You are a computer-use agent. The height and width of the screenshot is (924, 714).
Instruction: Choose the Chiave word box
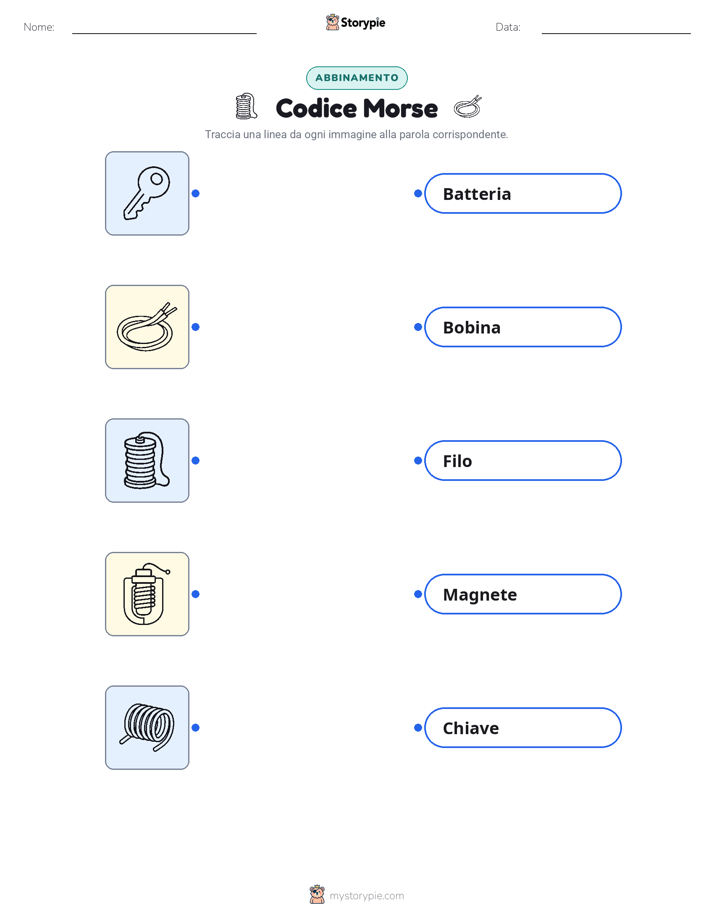click(523, 727)
